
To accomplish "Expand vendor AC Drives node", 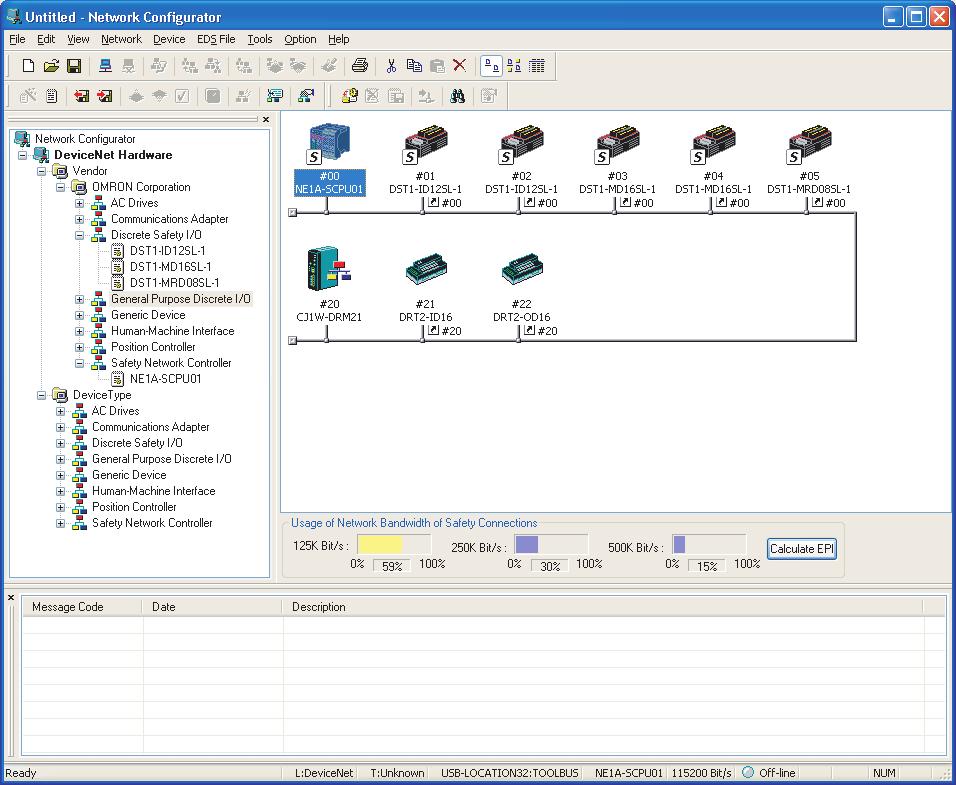I will click(79, 203).
